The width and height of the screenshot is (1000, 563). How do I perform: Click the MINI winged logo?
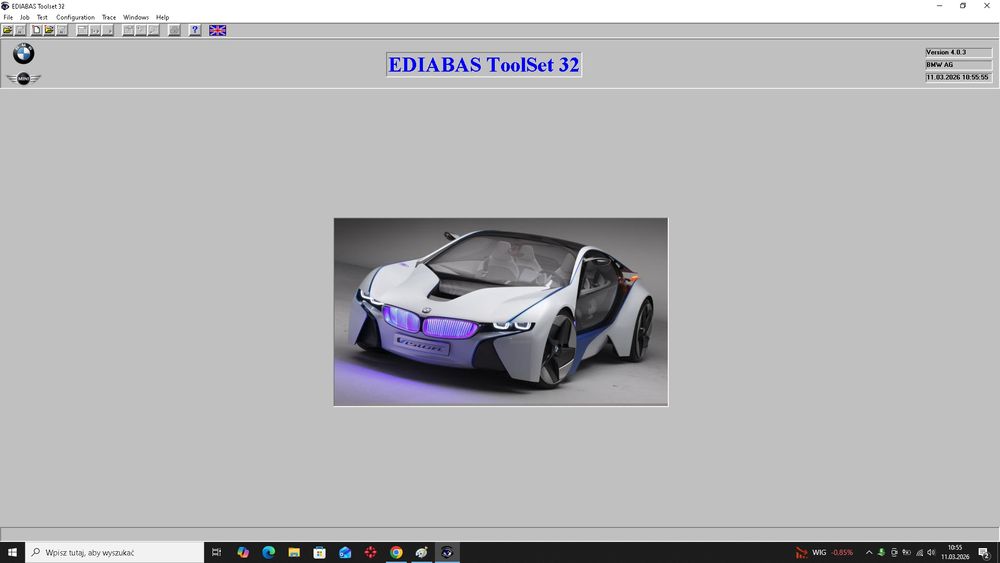(24, 78)
